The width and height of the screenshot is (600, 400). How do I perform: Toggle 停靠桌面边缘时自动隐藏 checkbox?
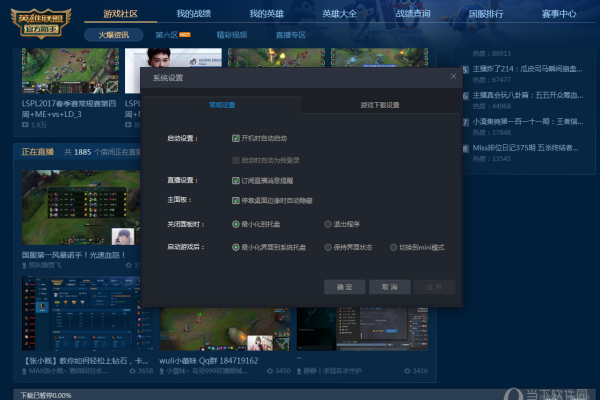tap(236, 201)
